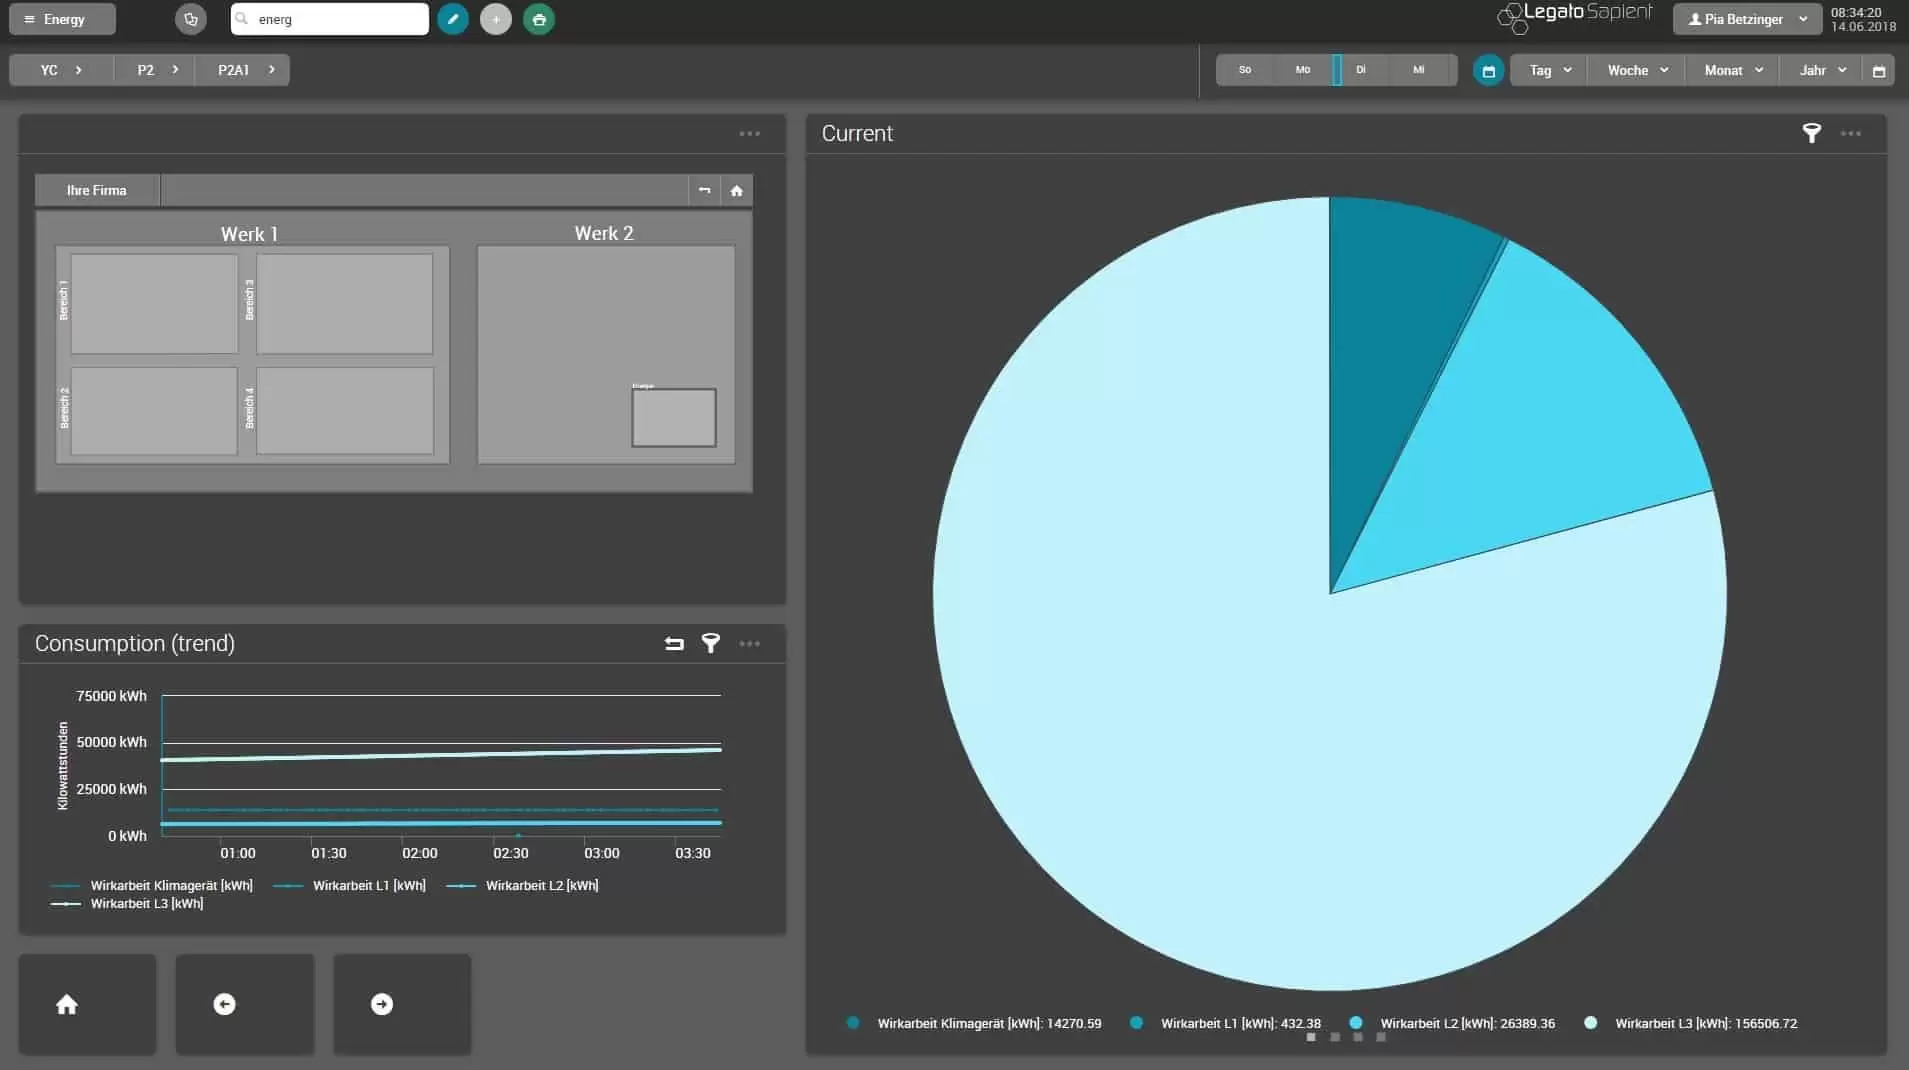
Task: Open the Pia Betzinger user dropdown
Action: point(1747,19)
